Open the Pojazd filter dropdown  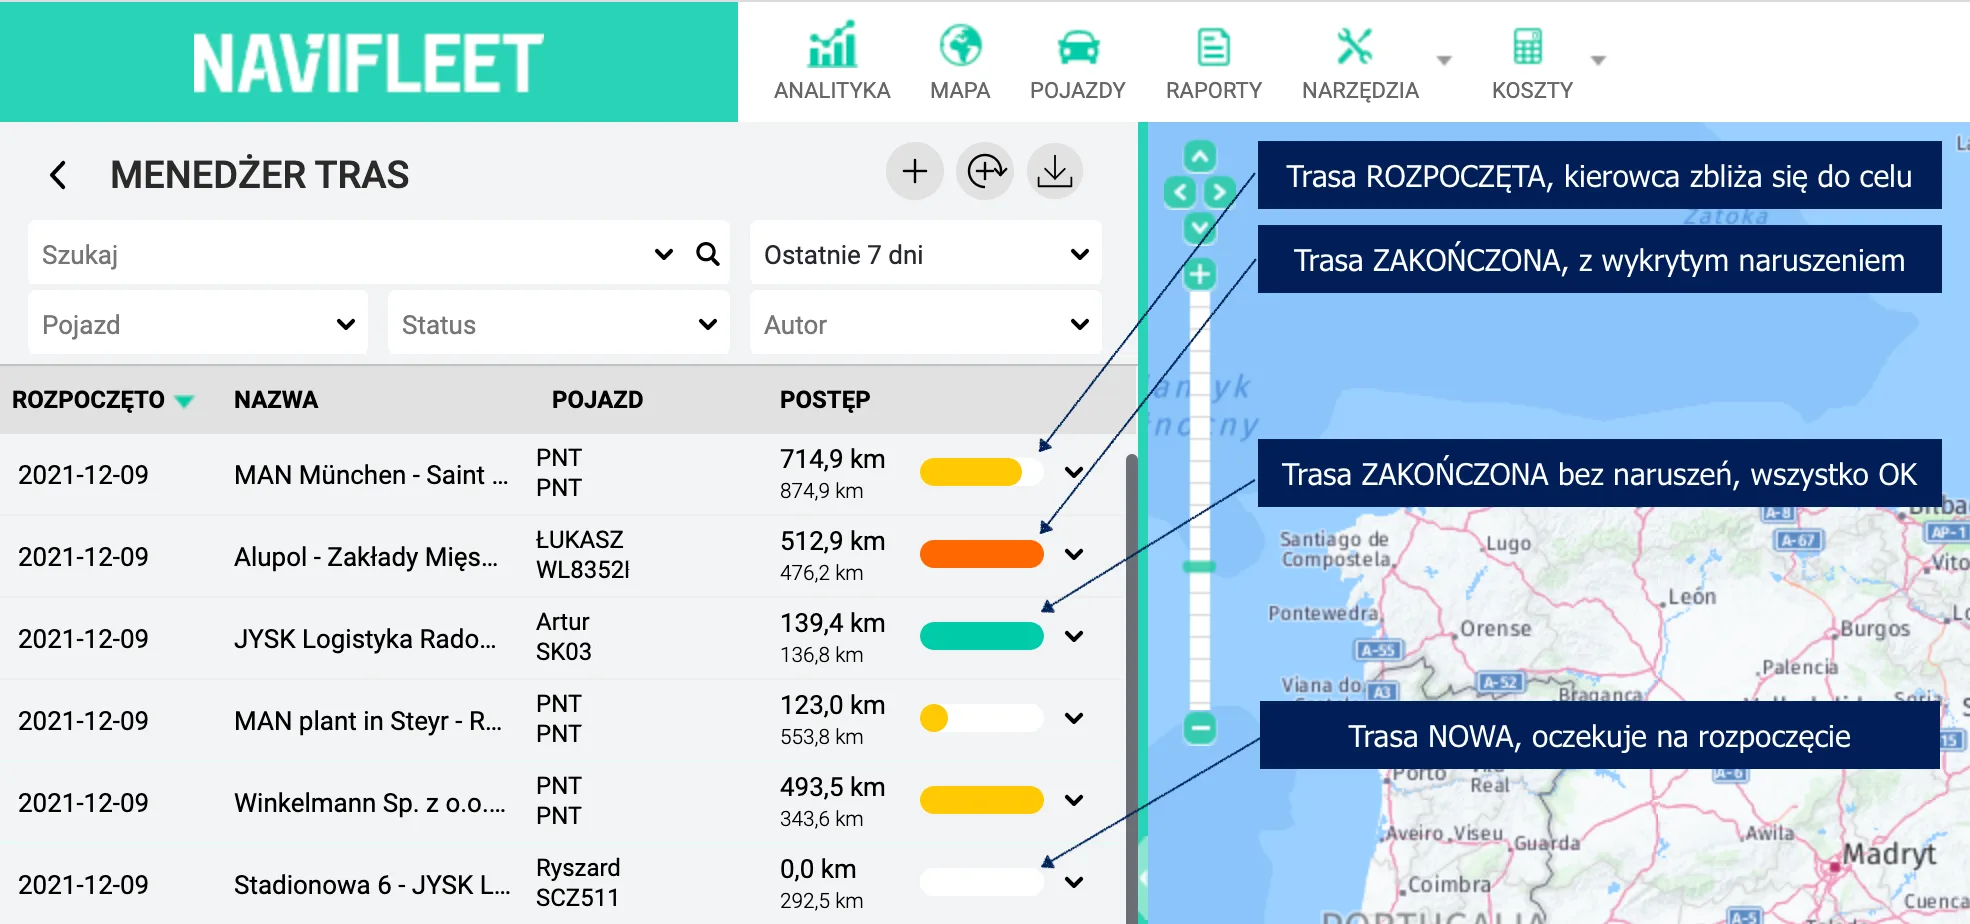(x=198, y=323)
